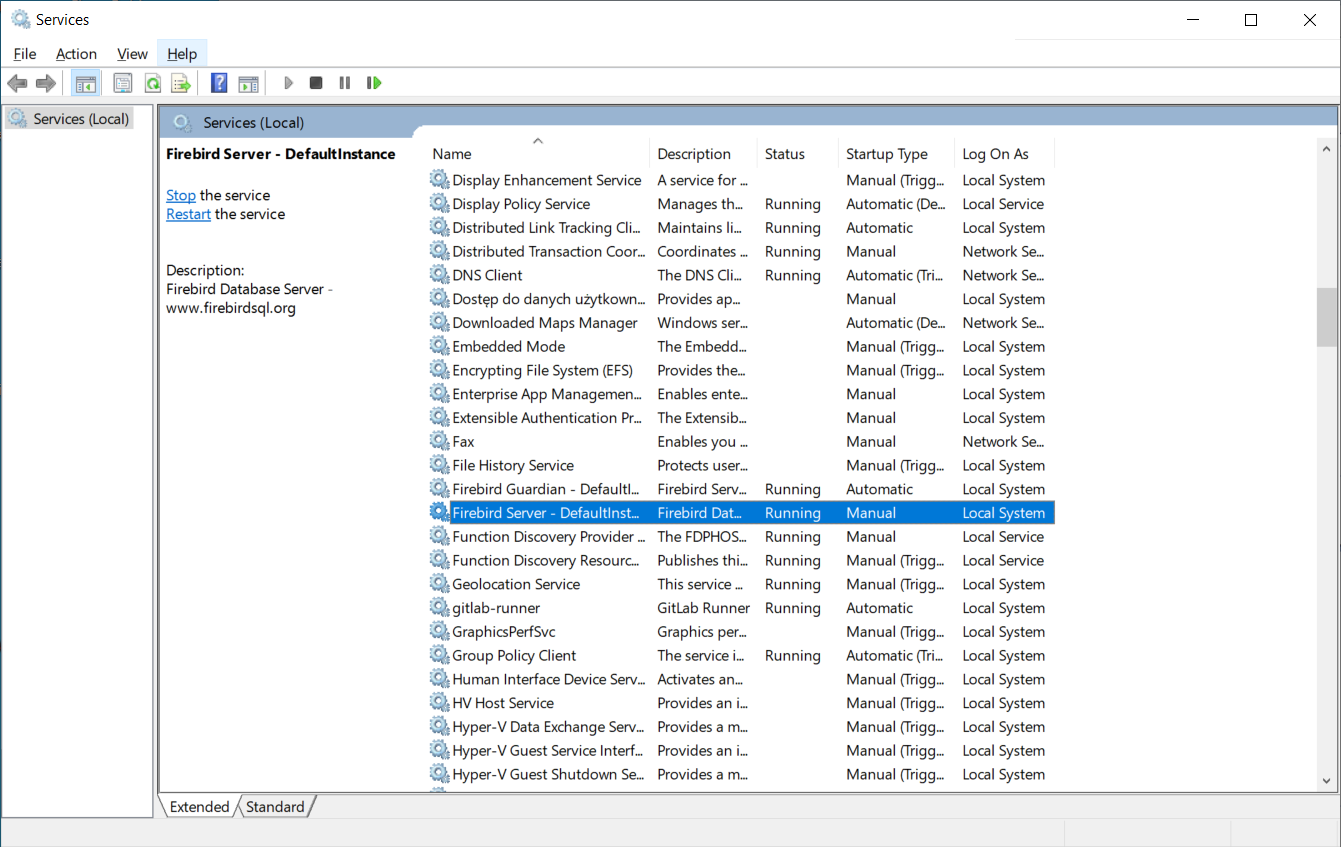The image size is (1341, 847).
Task: Click the Stop the service link
Action: tap(181, 195)
